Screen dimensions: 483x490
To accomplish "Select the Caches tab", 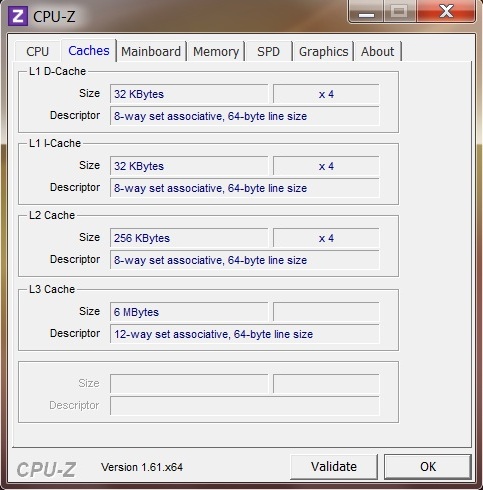I will tap(89, 51).
